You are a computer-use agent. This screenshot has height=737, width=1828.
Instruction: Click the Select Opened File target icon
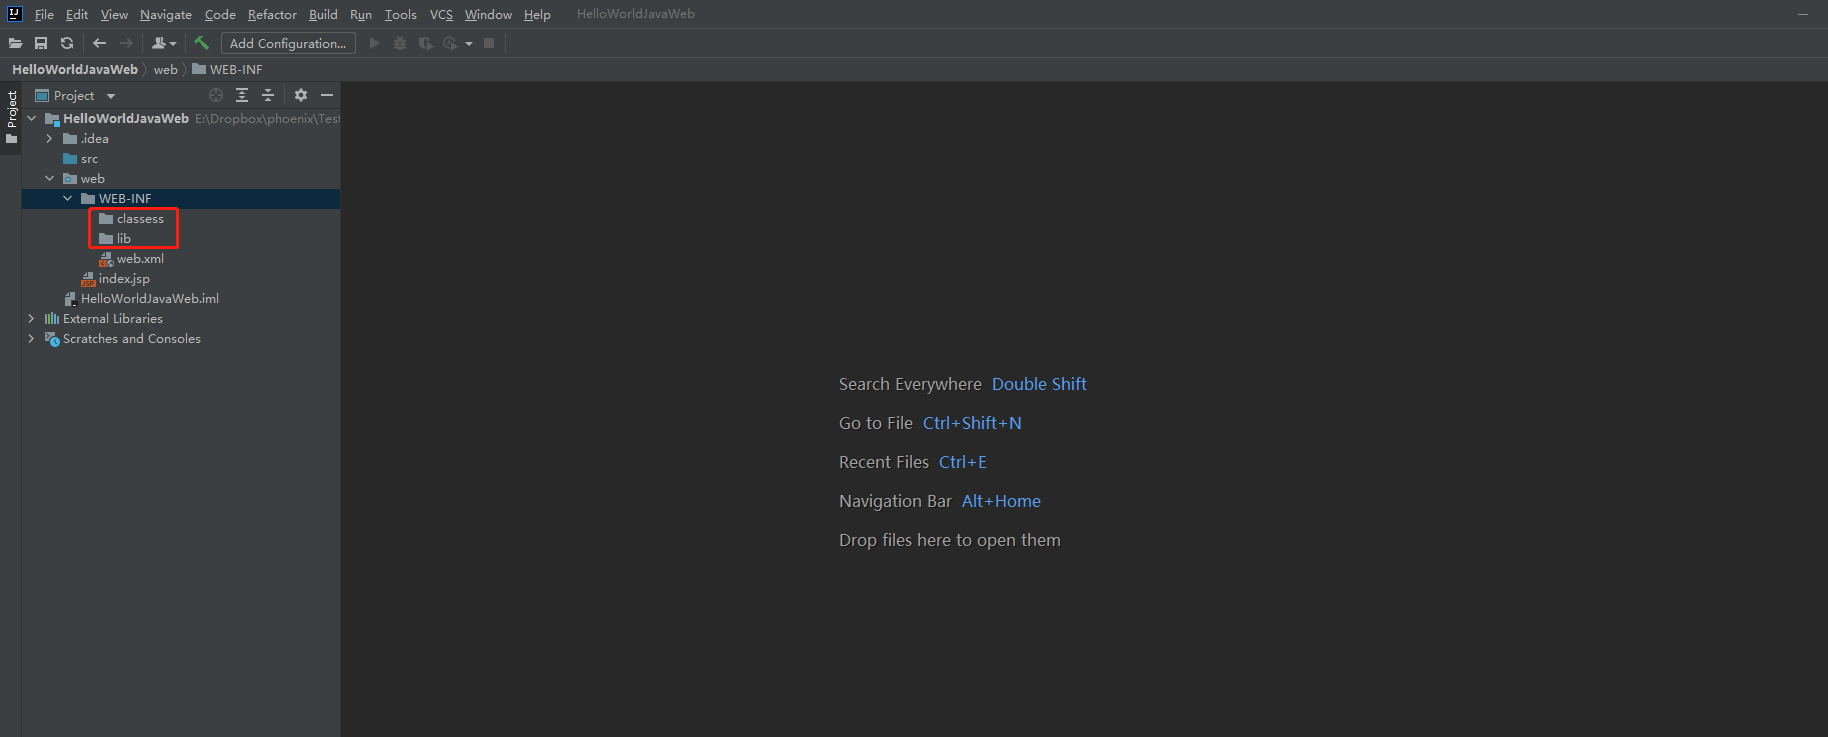click(x=216, y=95)
